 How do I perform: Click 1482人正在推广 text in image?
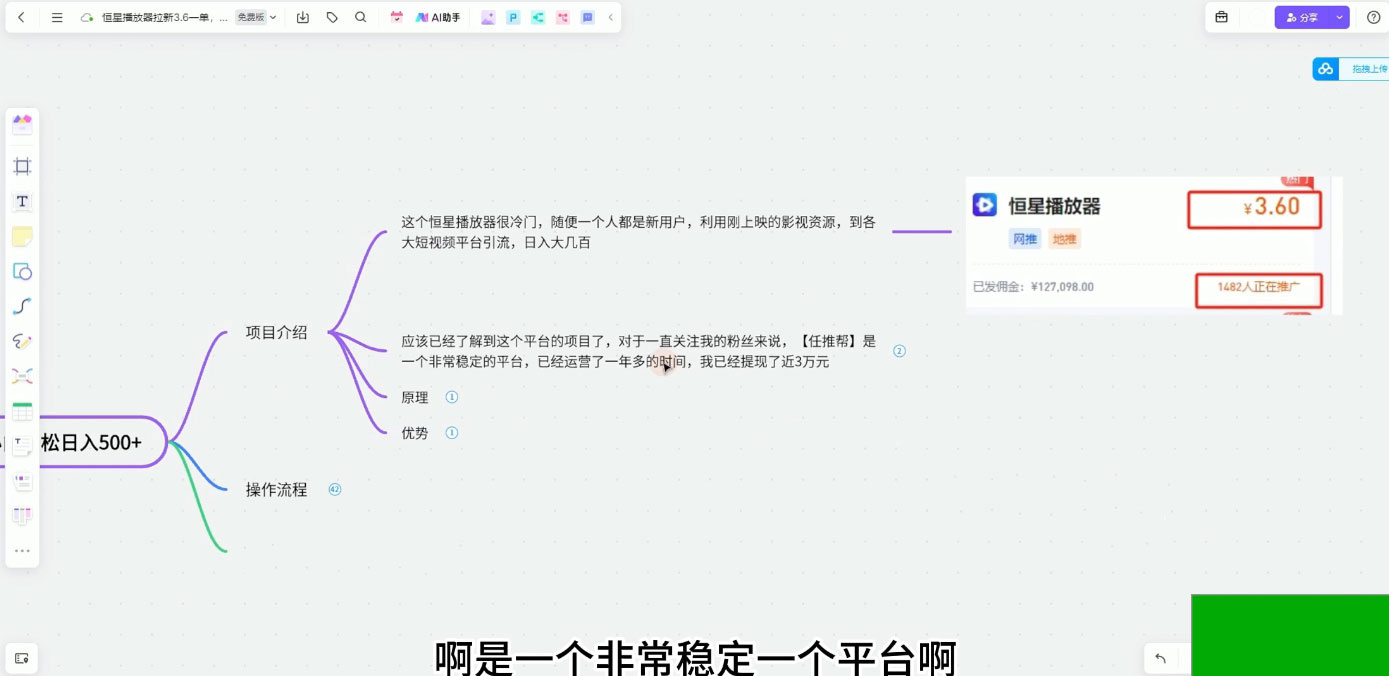[1259, 287]
